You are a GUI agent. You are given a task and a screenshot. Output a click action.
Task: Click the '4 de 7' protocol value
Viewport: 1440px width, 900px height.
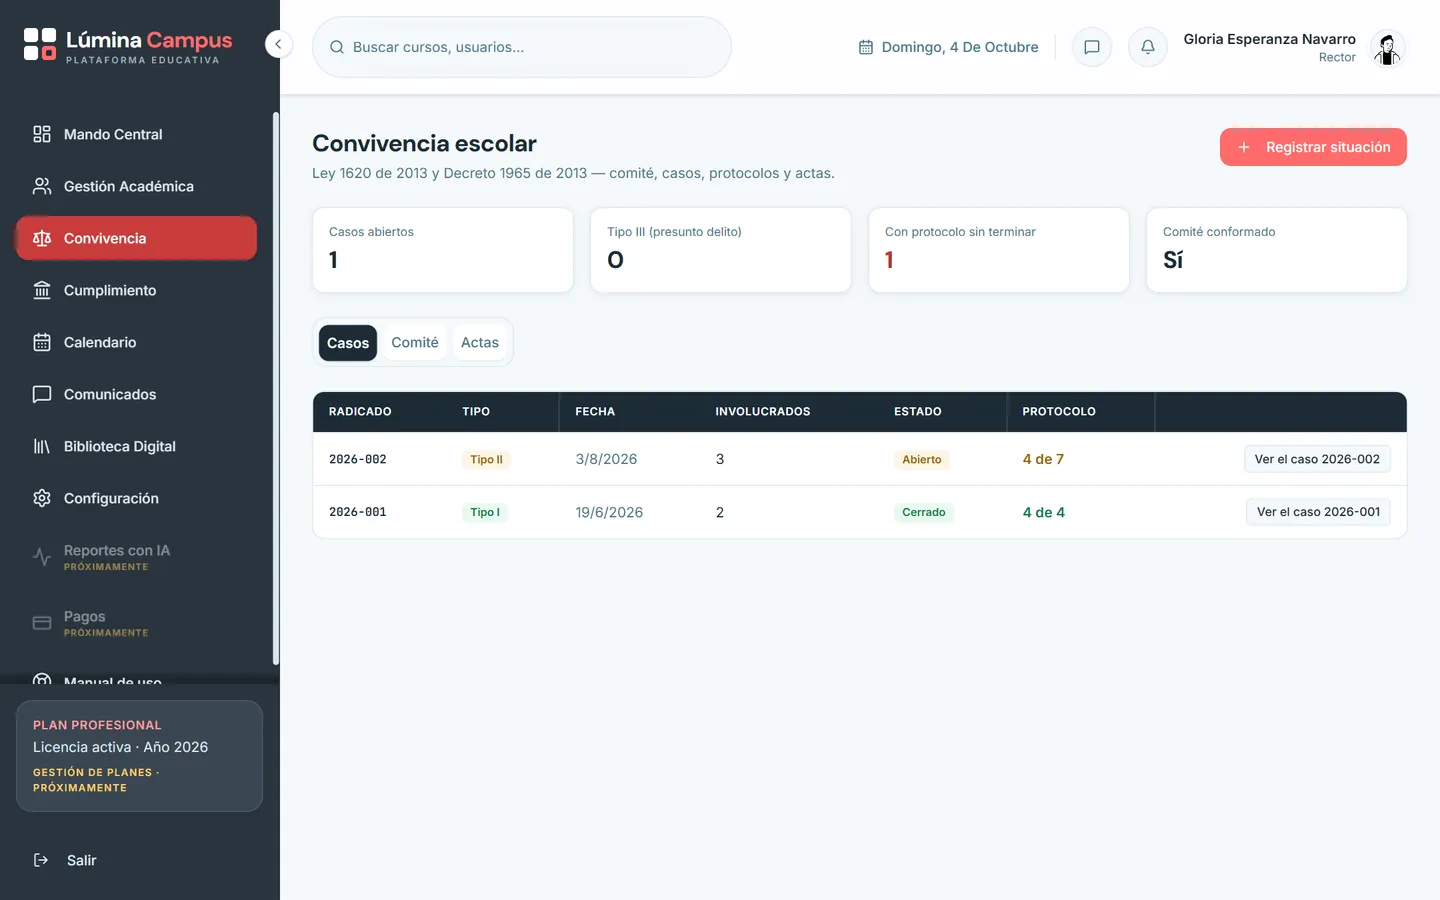[1043, 459]
